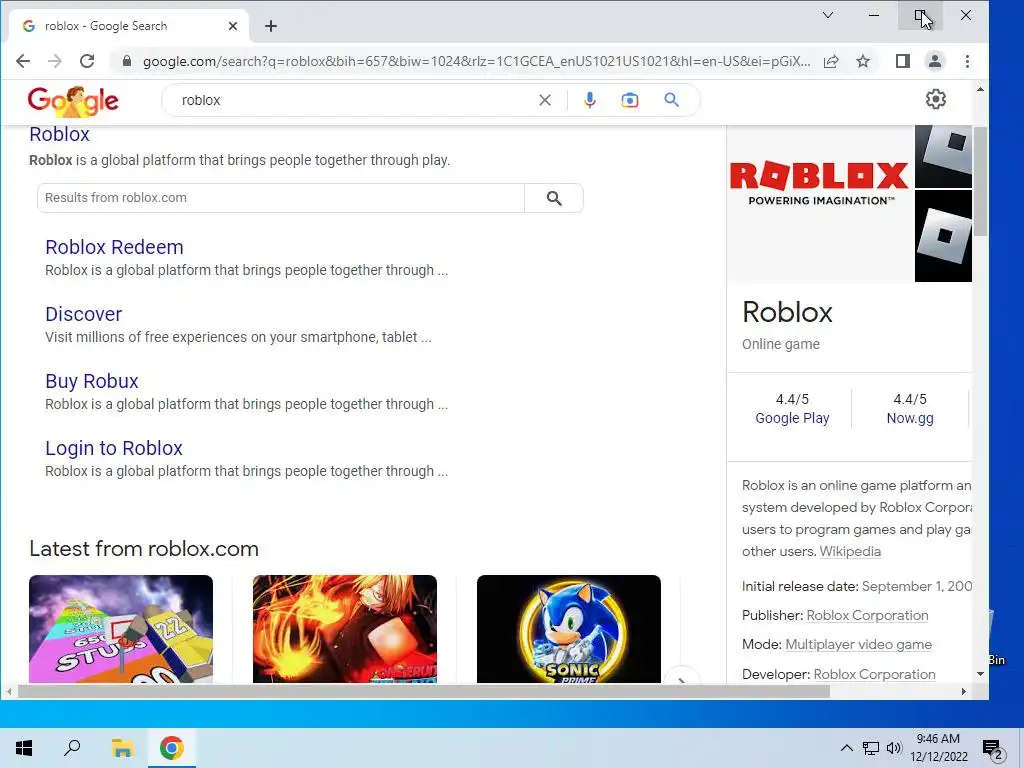Clear the roblox search query
Screen dimensions: 1024x768
pos(545,100)
